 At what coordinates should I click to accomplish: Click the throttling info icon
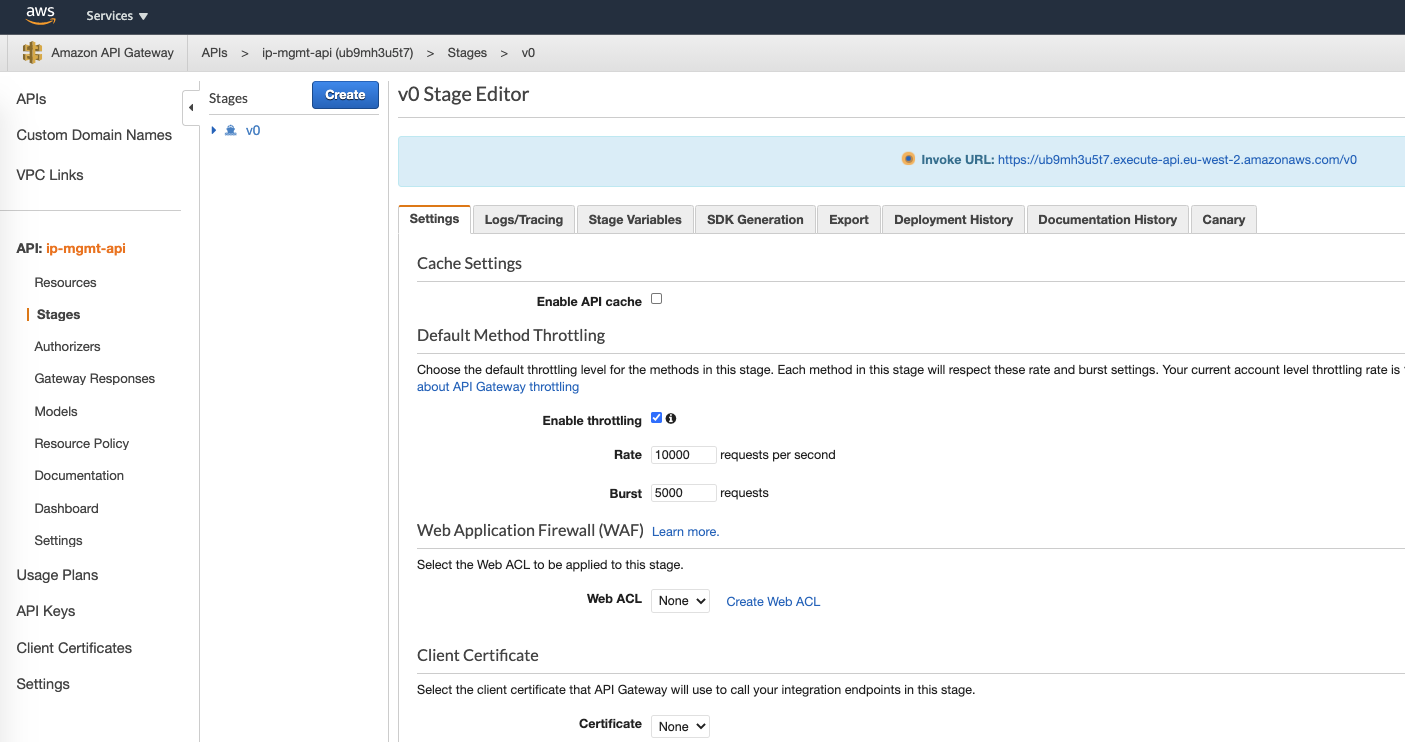coord(671,419)
